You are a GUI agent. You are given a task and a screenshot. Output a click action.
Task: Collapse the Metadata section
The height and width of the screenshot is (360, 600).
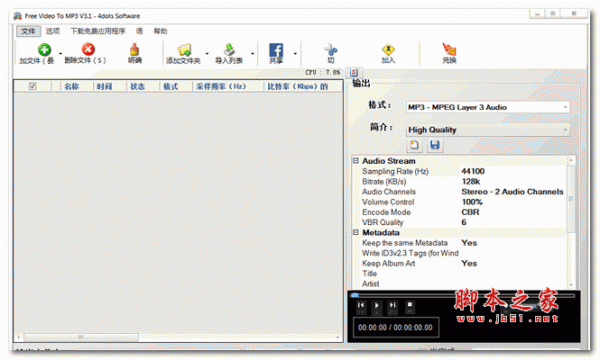tap(355, 232)
